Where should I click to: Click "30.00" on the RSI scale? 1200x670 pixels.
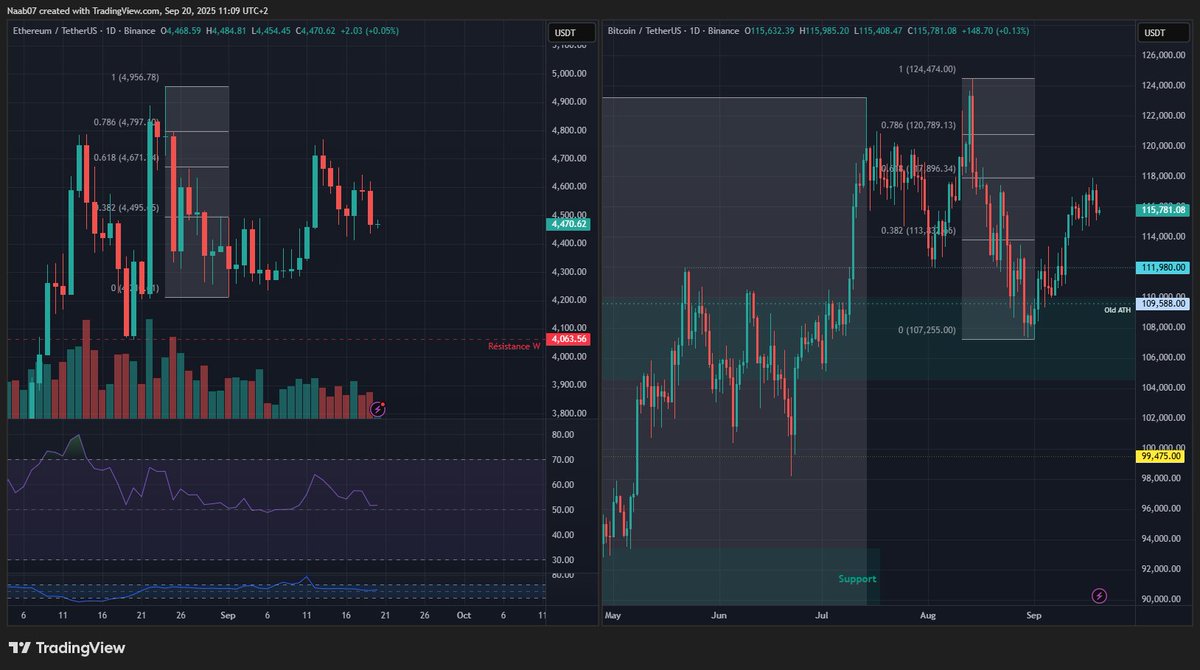tap(561, 560)
